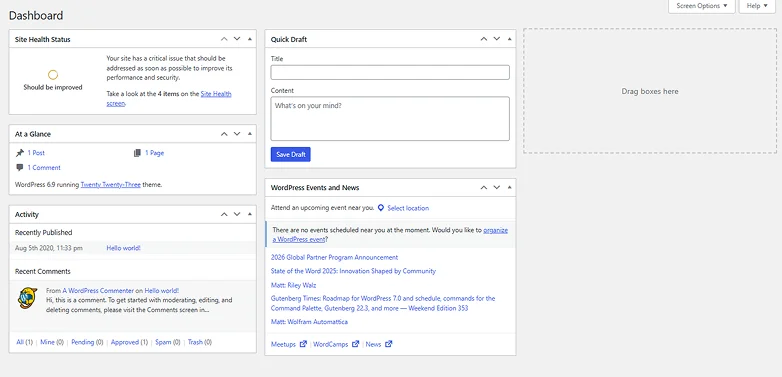
Task: Open the Help dropdown tab
Action: coord(757,6)
